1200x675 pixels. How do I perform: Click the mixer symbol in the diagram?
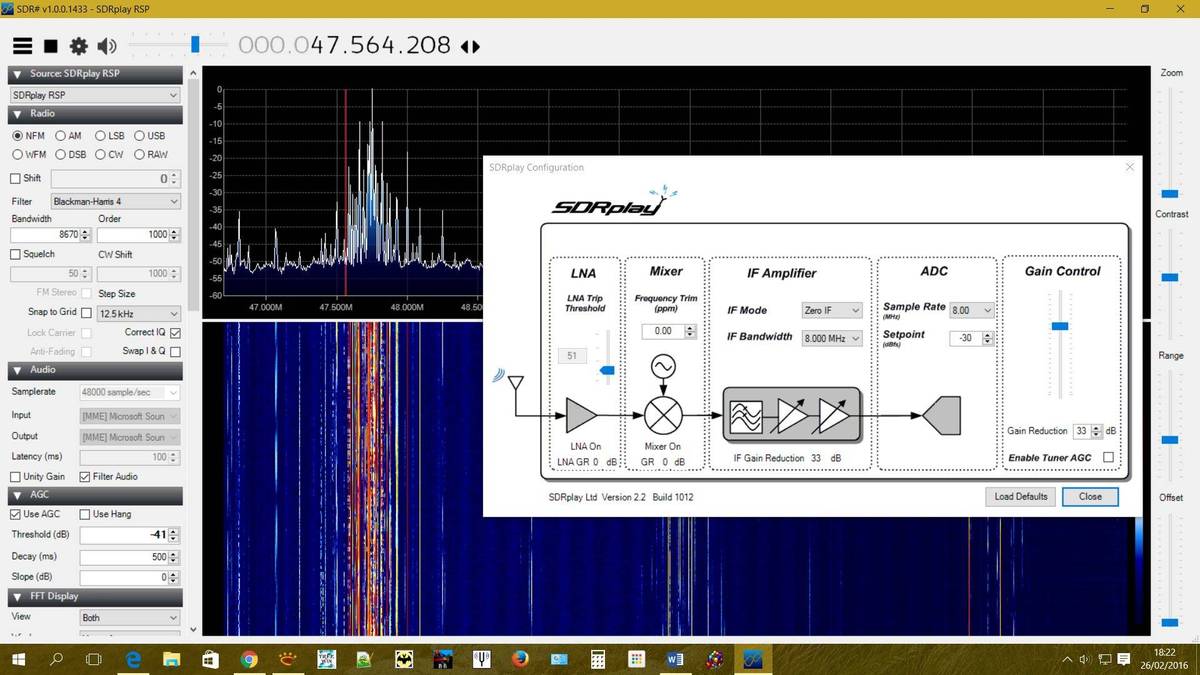[x=662, y=414]
